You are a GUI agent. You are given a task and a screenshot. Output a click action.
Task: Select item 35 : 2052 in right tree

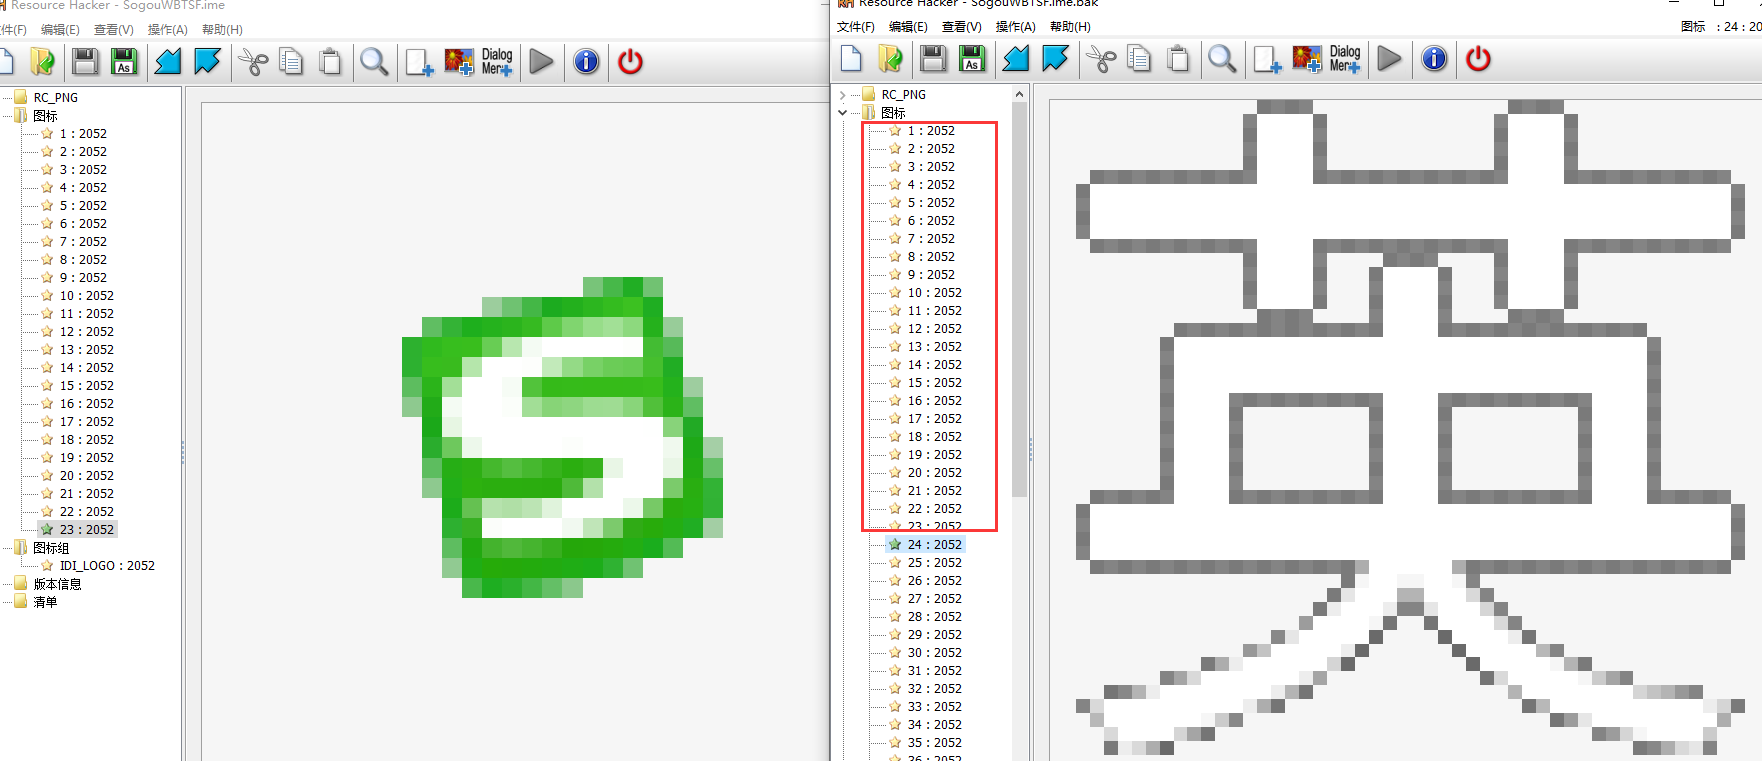934,743
